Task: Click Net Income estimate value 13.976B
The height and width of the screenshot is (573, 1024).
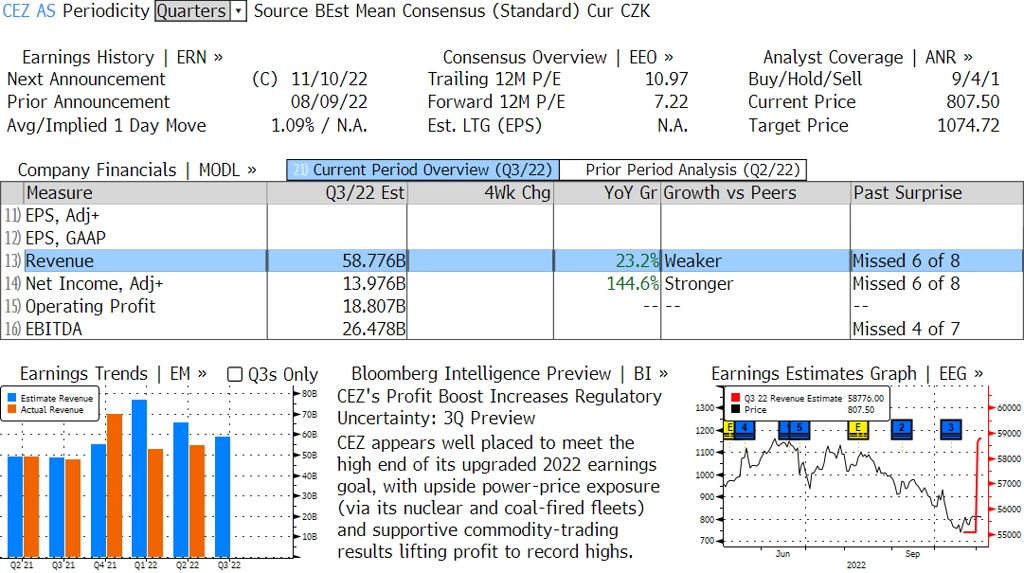Action: pos(374,284)
